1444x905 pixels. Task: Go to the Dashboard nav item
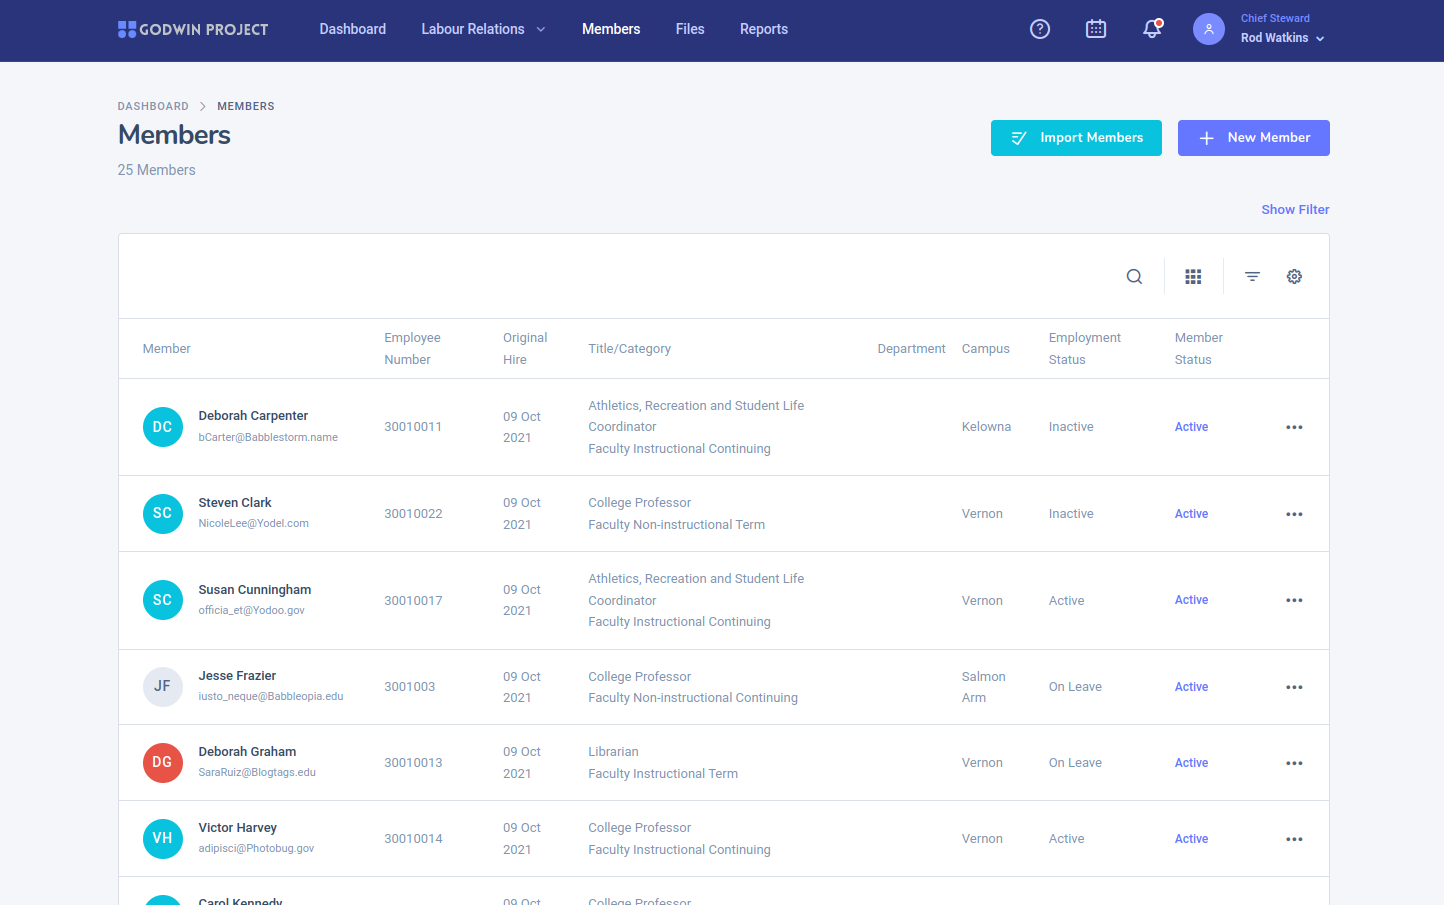[x=352, y=29]
